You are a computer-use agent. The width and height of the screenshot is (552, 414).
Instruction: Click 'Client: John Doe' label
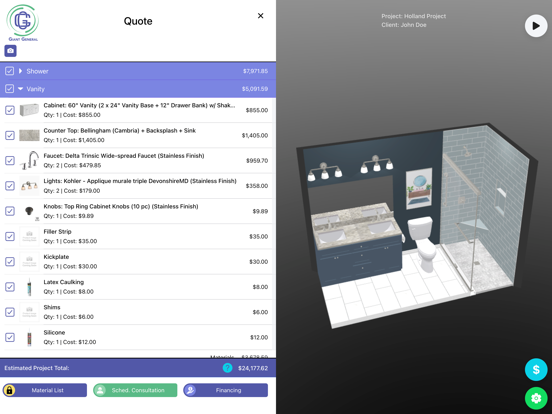pos(404,25)
